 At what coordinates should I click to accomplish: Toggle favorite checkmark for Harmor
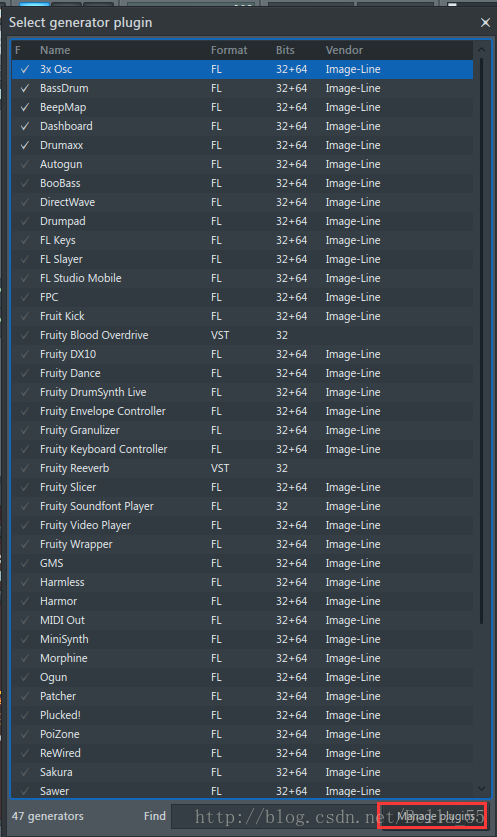25,601
